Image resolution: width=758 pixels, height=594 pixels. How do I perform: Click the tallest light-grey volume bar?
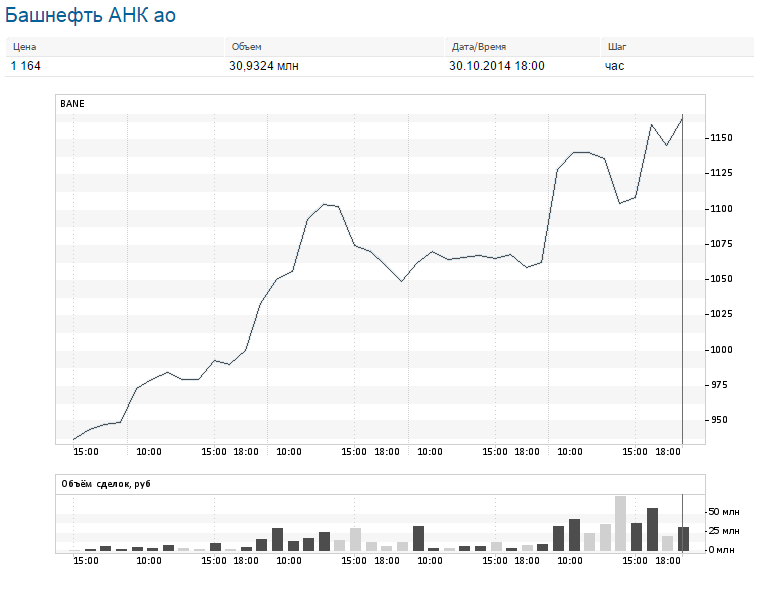coord(620,523)
